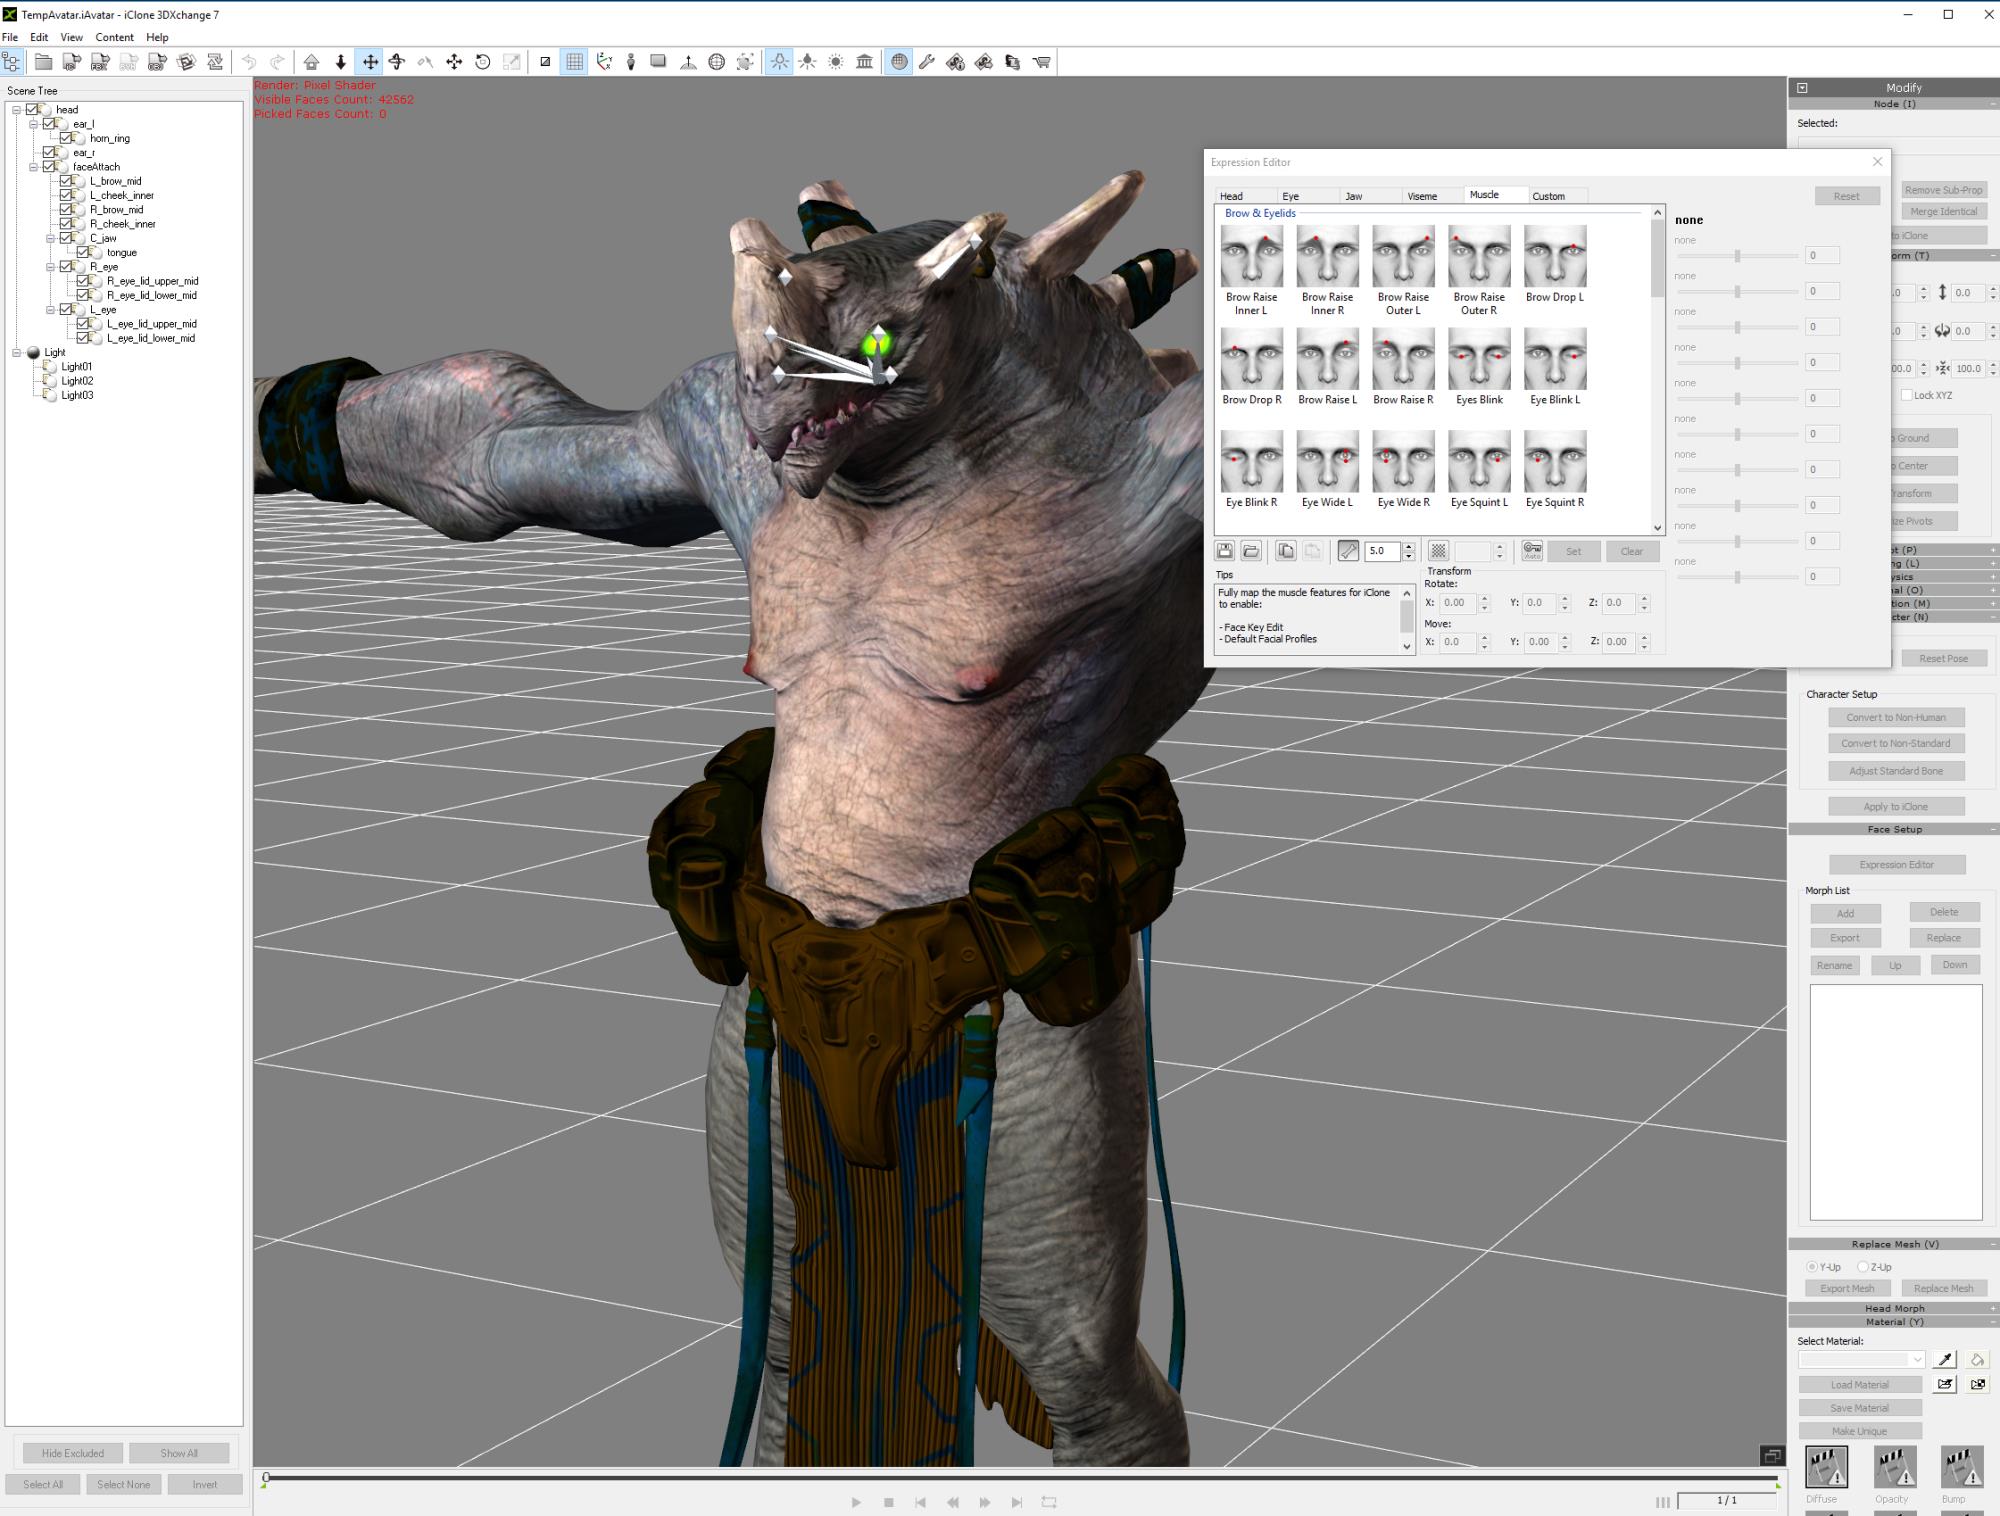This screenshot has width=2000, height=1516.
Task: Click the wireframe globe icon
Action: (x=716, y=62)
